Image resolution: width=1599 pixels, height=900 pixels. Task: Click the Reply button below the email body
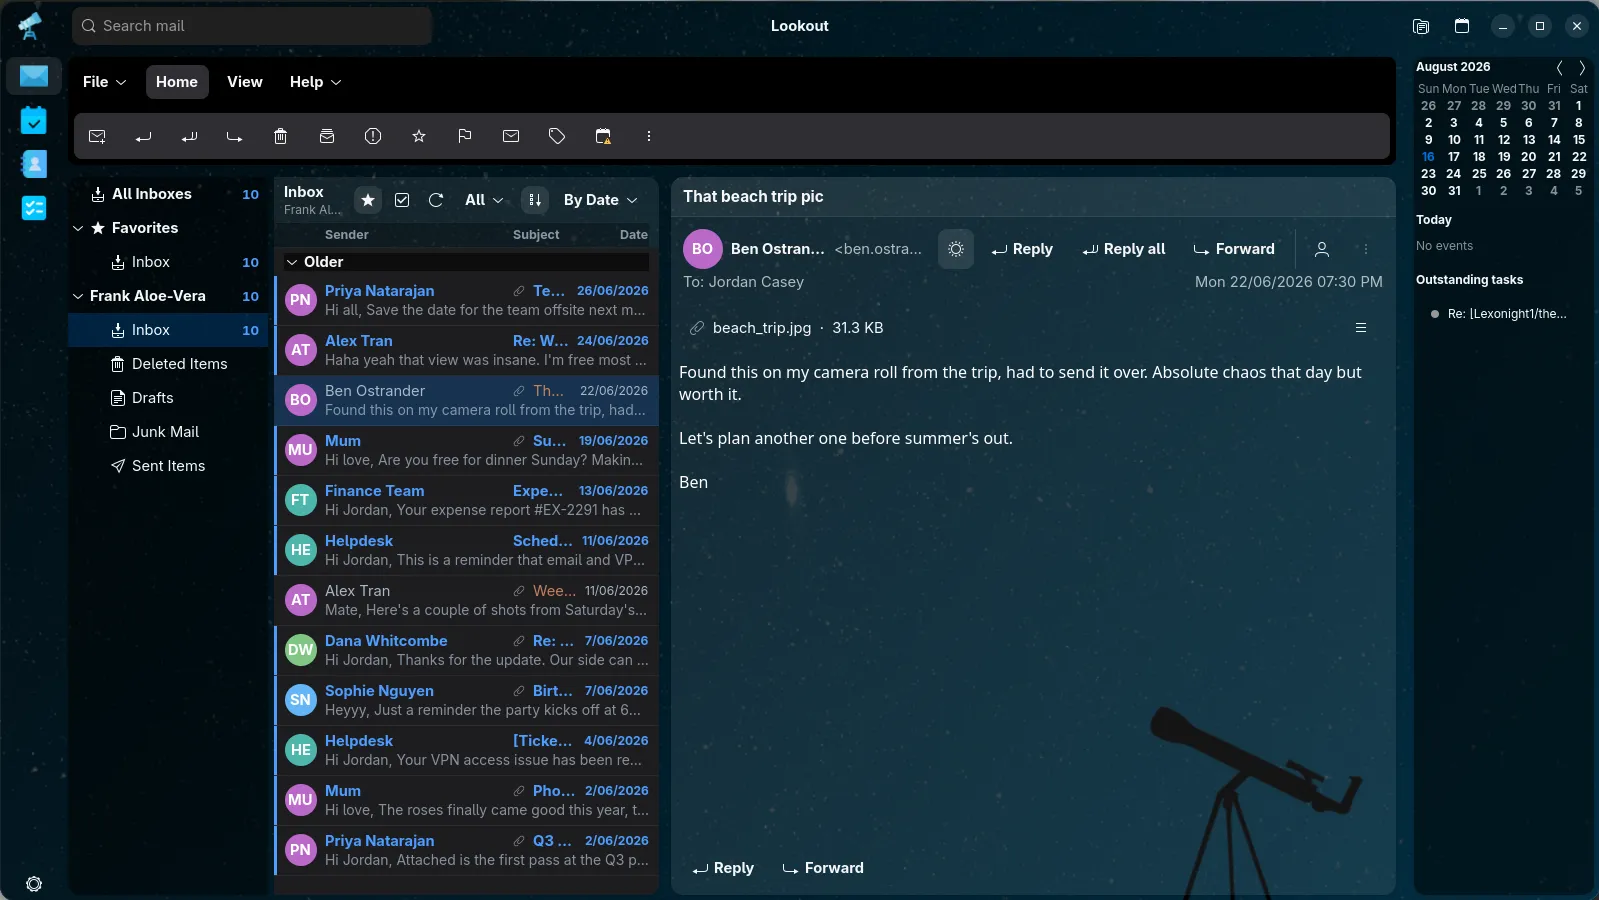[x=723, y=868]
